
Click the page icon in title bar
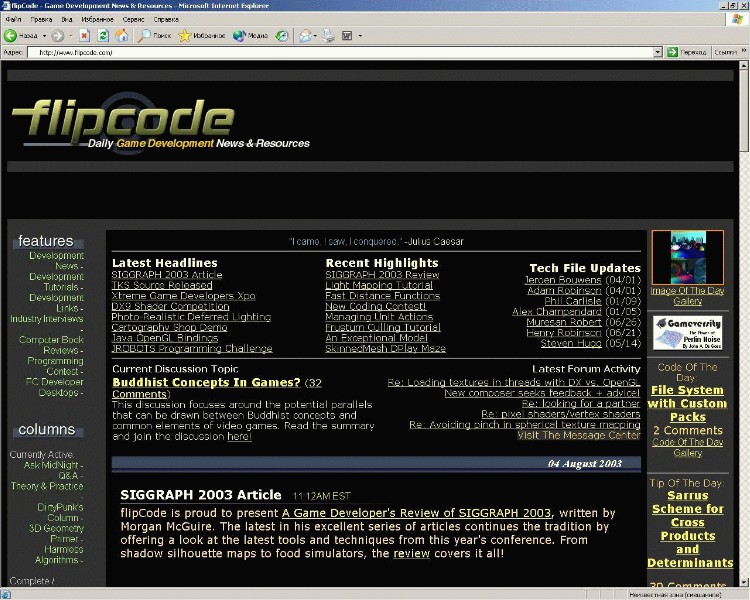click(6, 6)
